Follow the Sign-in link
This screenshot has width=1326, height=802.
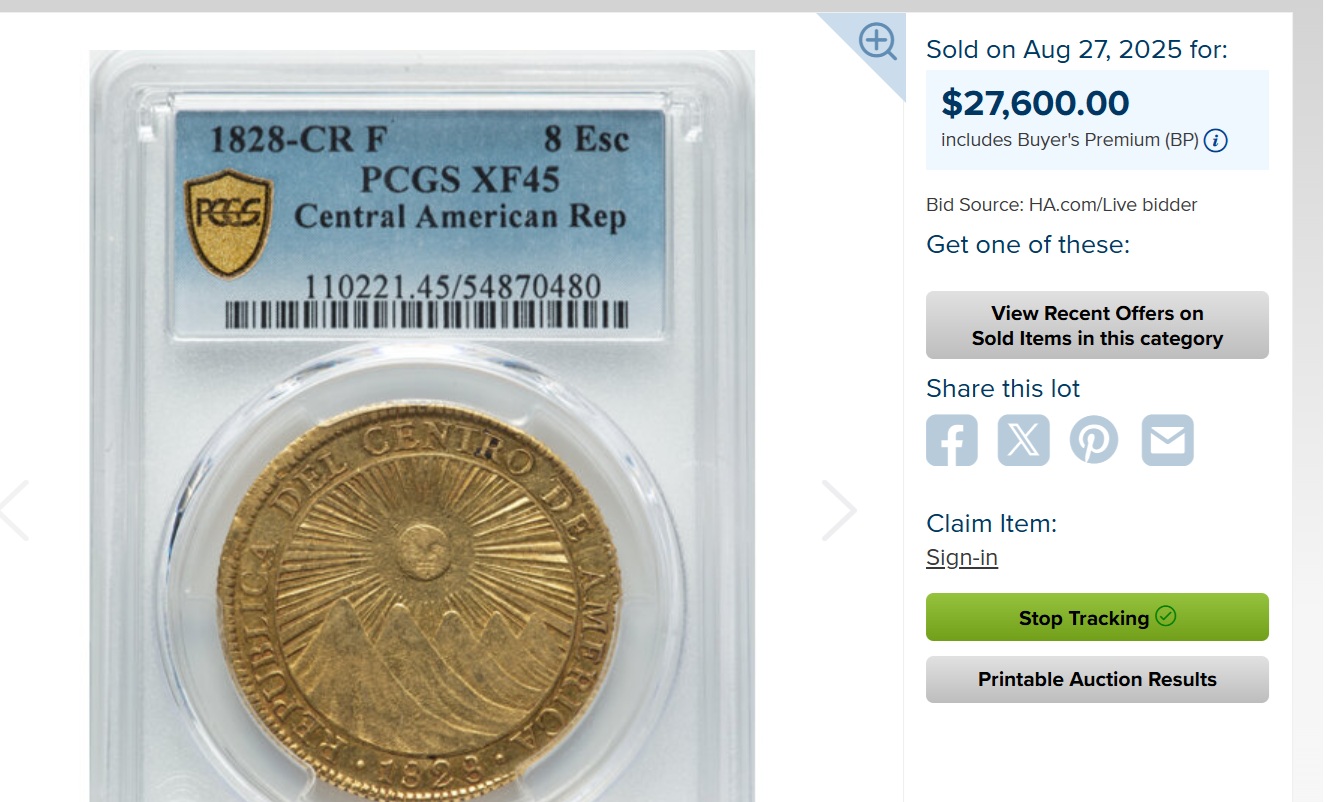962,557
